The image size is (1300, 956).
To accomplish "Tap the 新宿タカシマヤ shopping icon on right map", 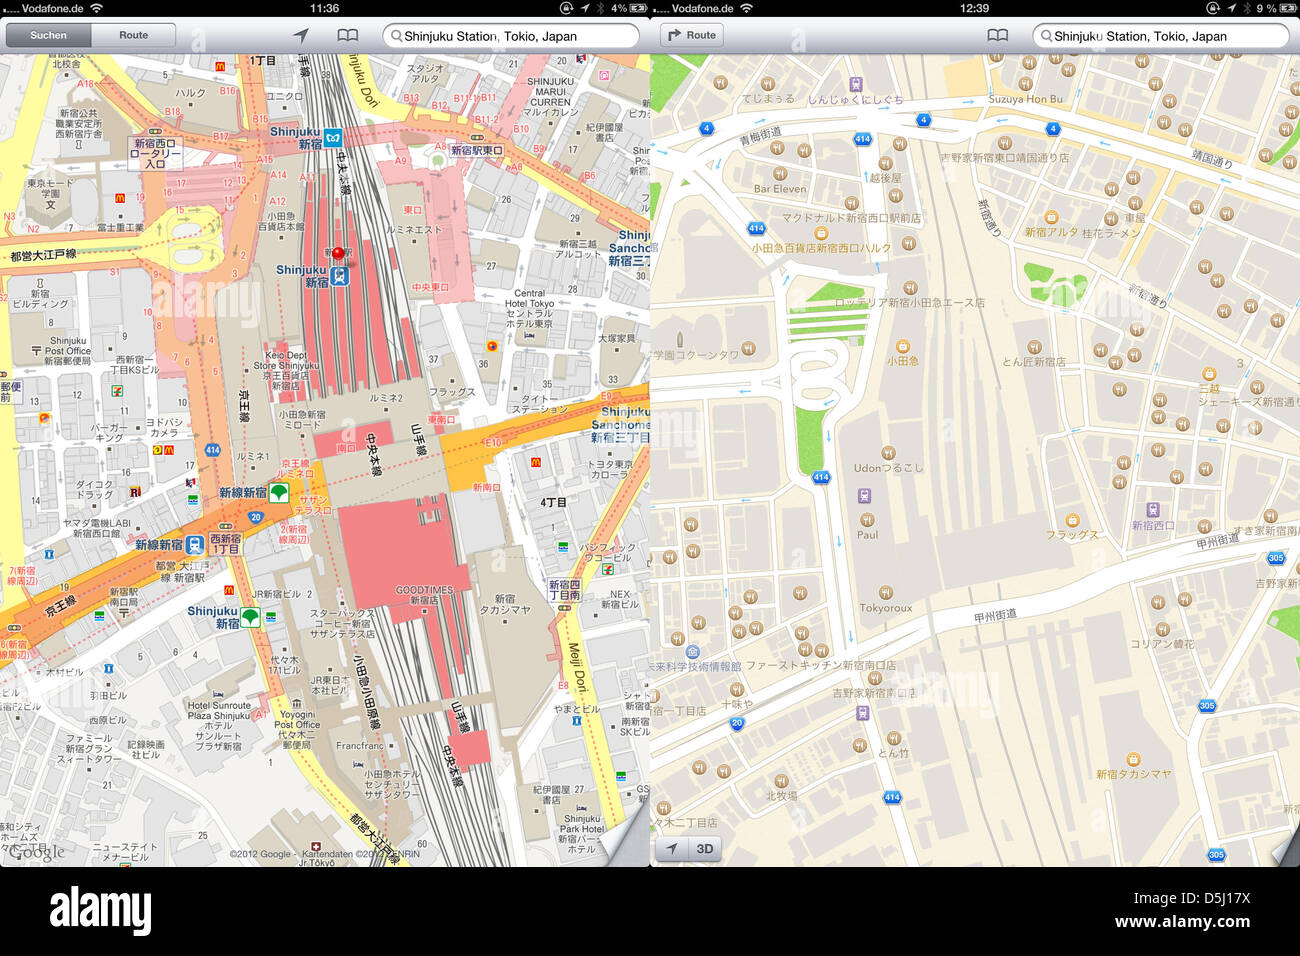I will pos(1133,759).
